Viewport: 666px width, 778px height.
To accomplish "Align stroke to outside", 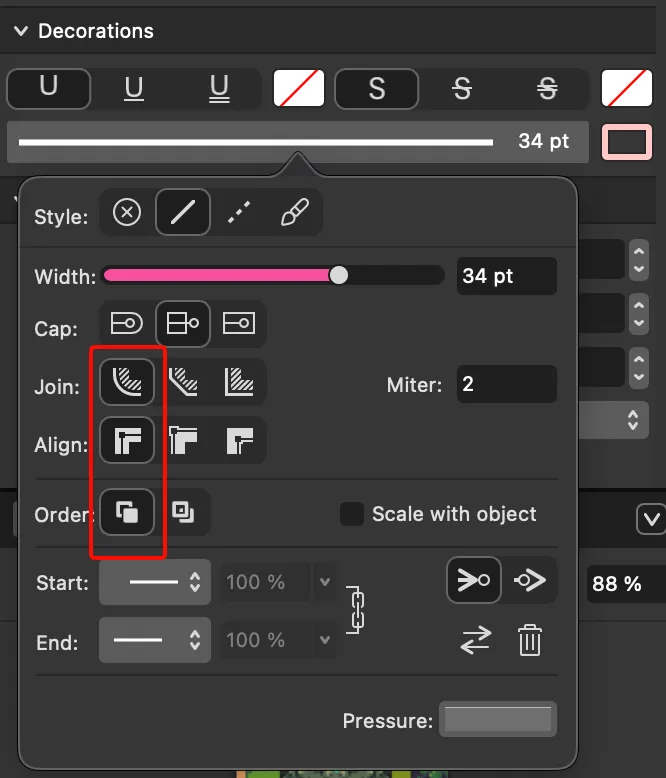I will click(238, 440).
